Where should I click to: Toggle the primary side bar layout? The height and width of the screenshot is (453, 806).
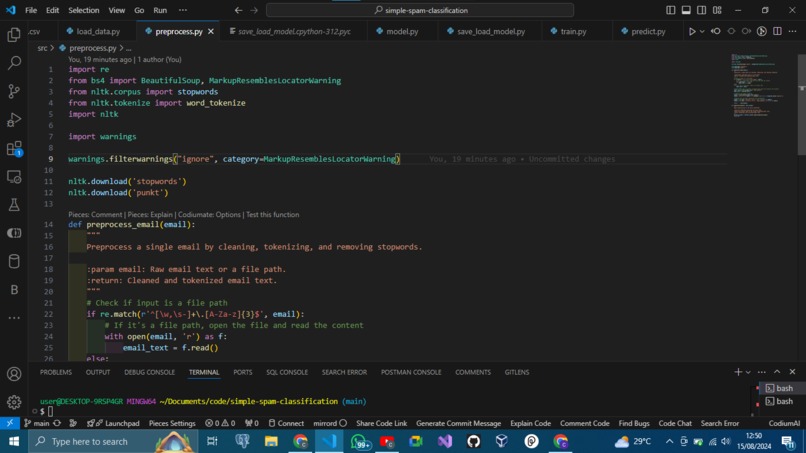671,10
